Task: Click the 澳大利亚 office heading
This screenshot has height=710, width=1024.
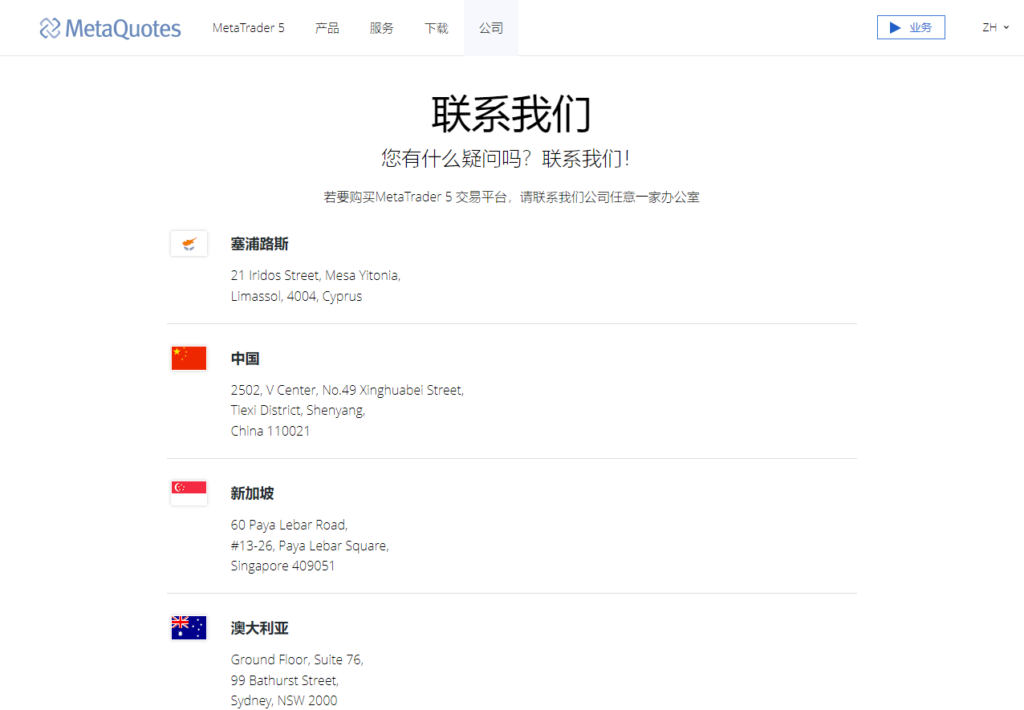Action: [x=259, y=628]
